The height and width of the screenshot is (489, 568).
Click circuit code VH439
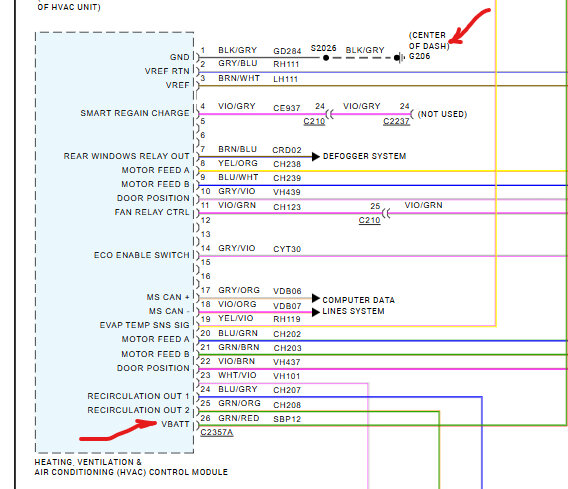(287, 192)
